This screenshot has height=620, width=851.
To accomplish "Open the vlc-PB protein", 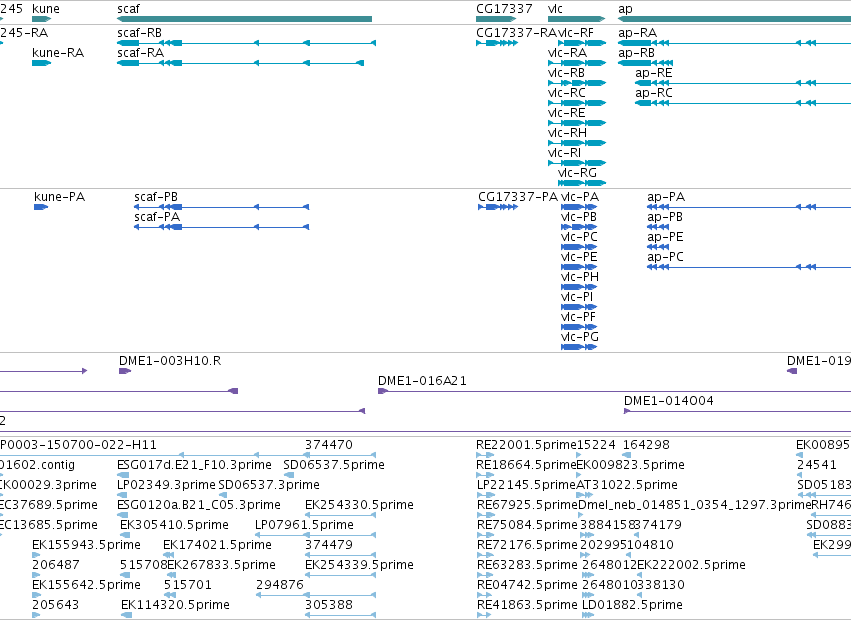I will [x=579, y=227].
